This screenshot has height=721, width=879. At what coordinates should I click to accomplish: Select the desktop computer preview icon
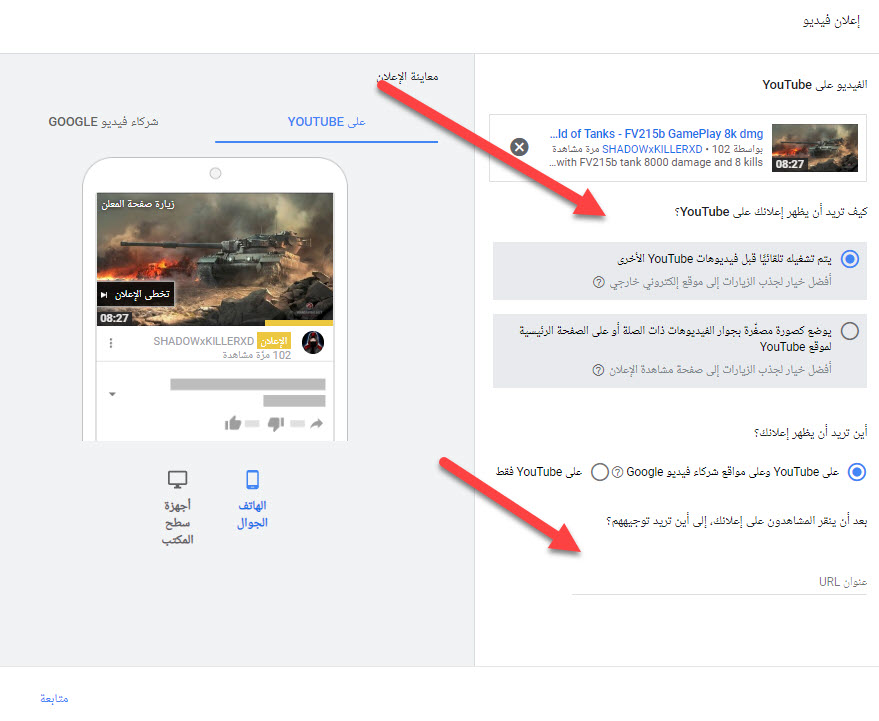click(x=177, y=480)
